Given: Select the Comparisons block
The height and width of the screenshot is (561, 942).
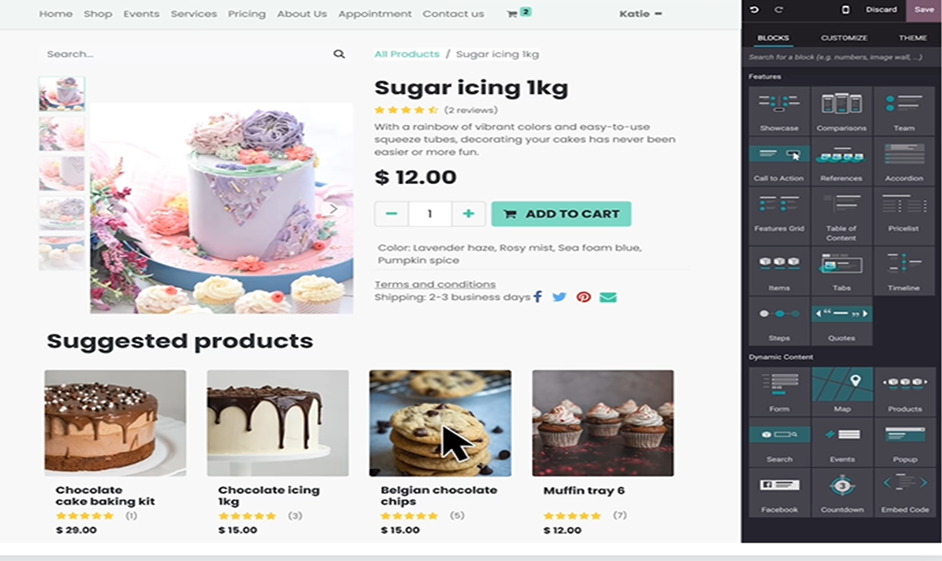Looking at the screenshot, I should [841, 111].
